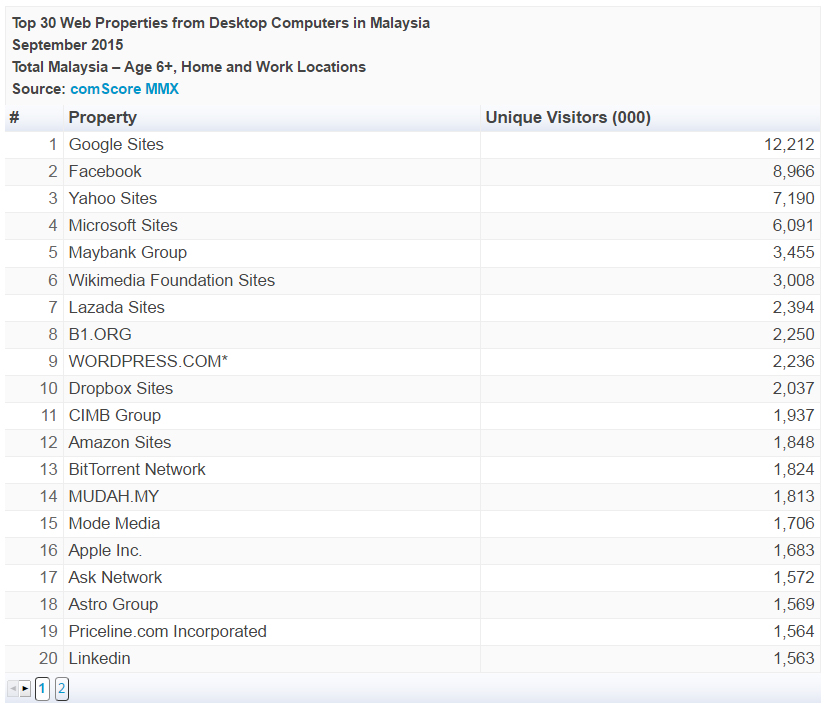Image resolution: width=828 pixels, height=707 pixels.
Task: Select the Facebook row
Action: 412,172
